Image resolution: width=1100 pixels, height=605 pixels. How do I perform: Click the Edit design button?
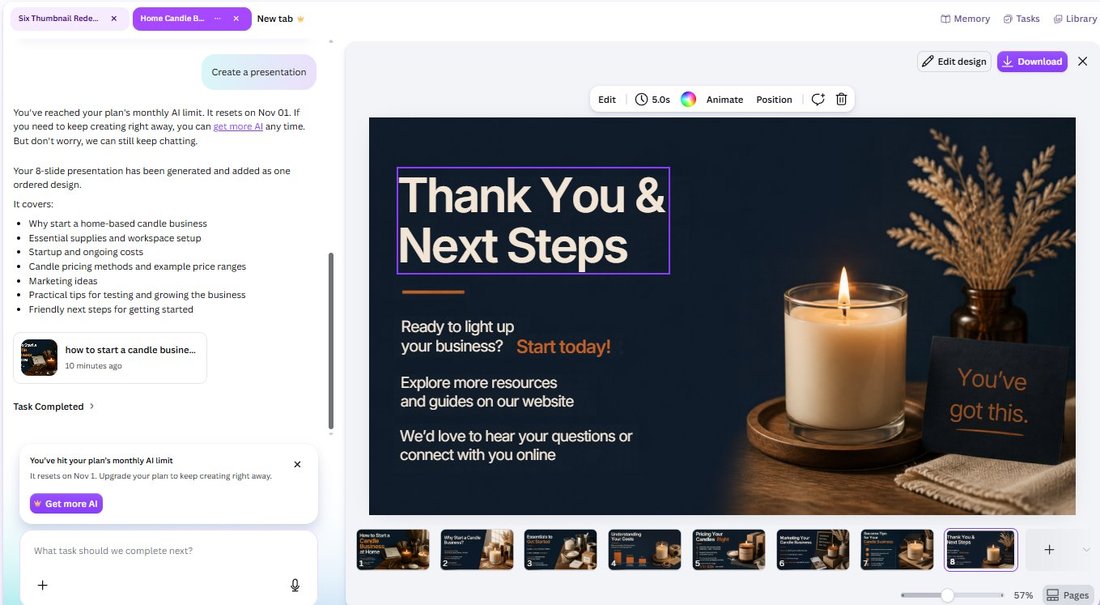pyautogui.click(x=954, y=62)
